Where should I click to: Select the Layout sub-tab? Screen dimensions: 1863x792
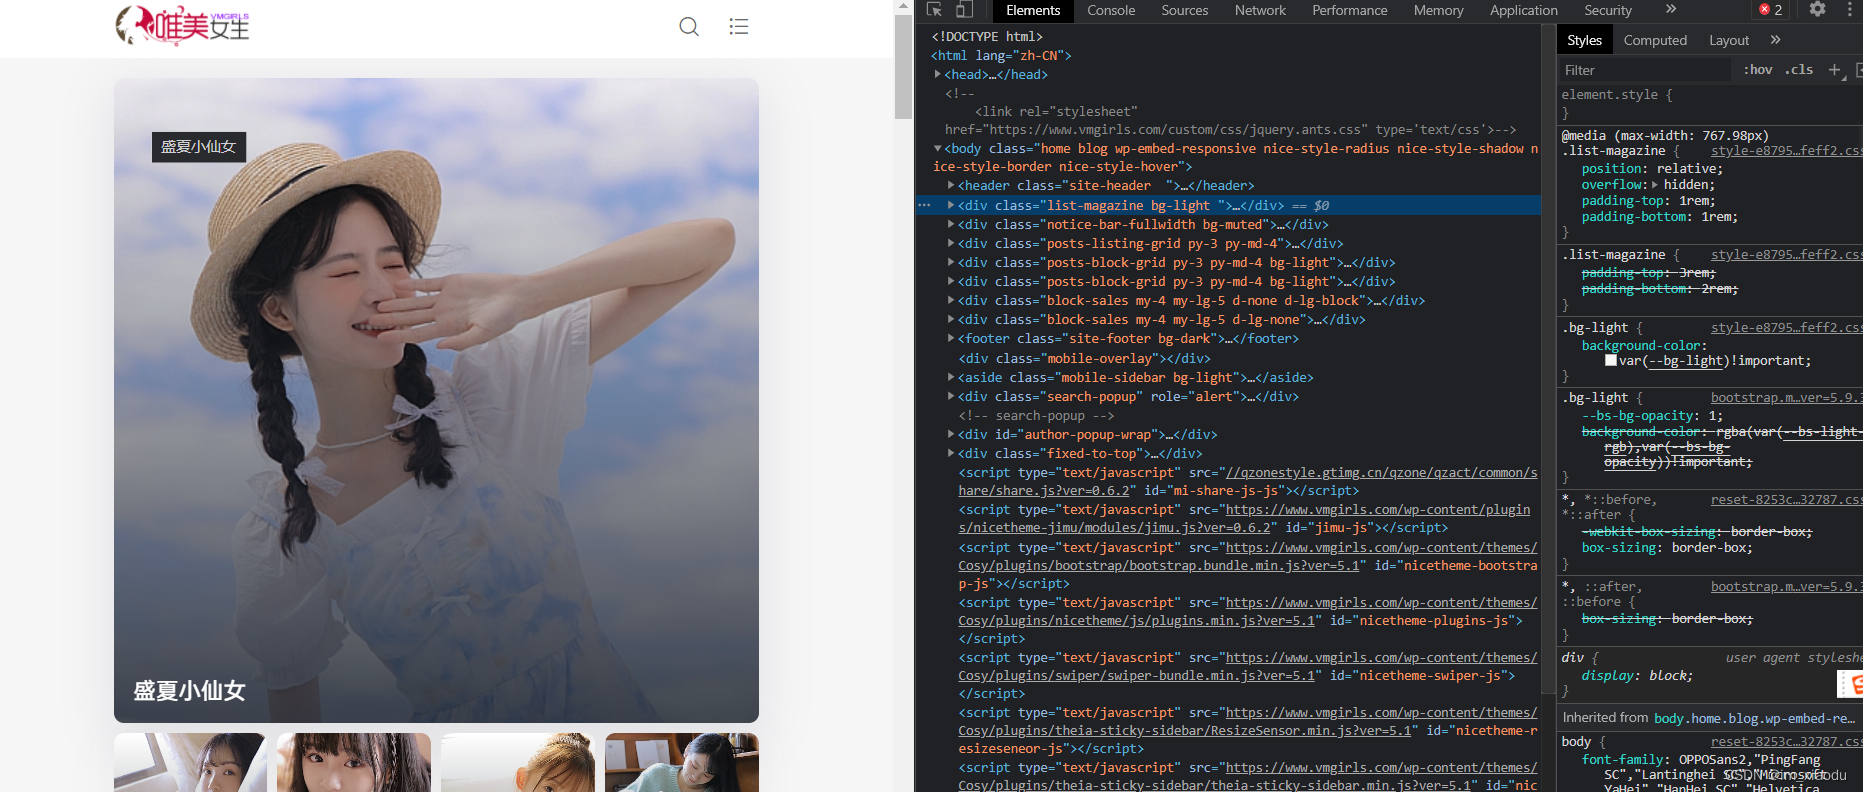click(1729, 40)
